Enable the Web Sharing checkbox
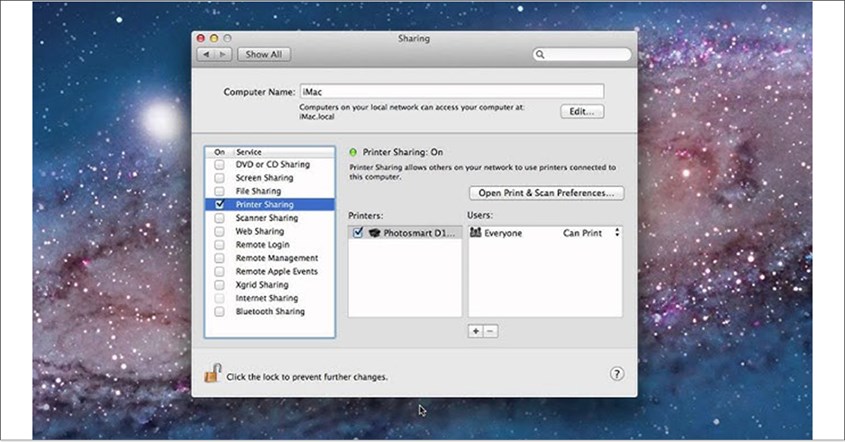The height and width of the screenshot is (442, 845). pos(219,231)
